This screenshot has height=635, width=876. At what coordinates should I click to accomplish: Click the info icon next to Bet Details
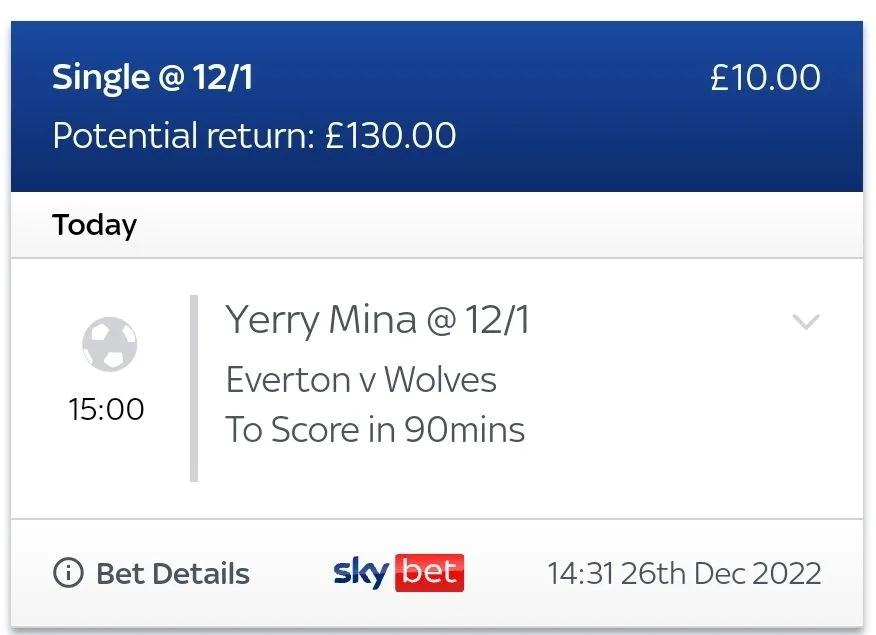[x=68, y=574]
